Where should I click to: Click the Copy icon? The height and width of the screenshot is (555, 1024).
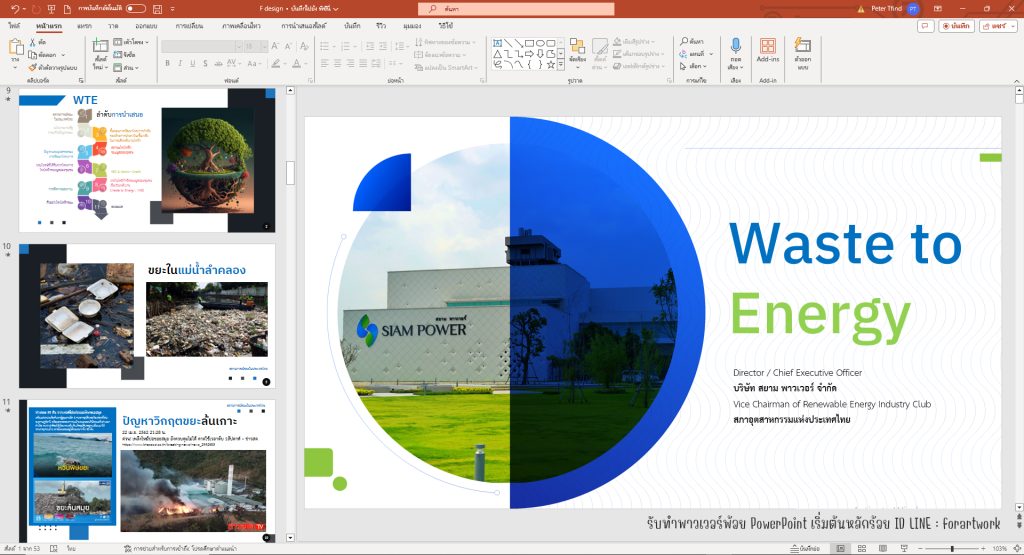coord(33,55)
